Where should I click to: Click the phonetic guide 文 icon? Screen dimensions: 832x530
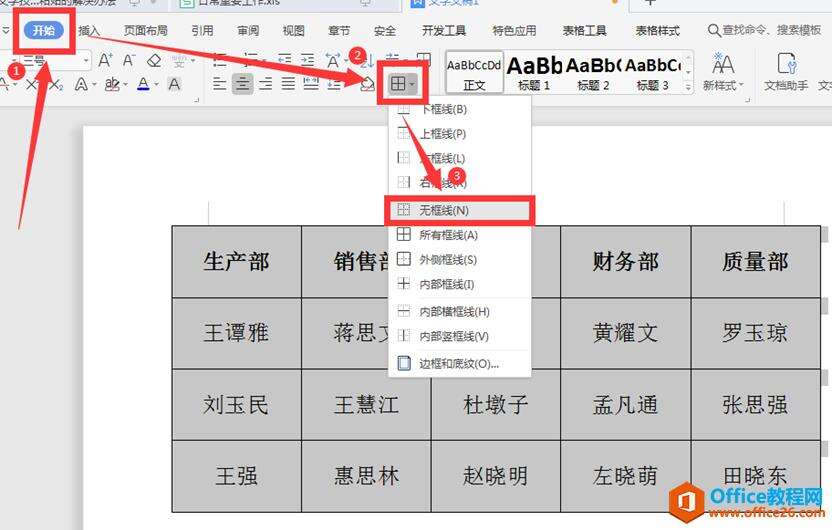coord(179,60)
